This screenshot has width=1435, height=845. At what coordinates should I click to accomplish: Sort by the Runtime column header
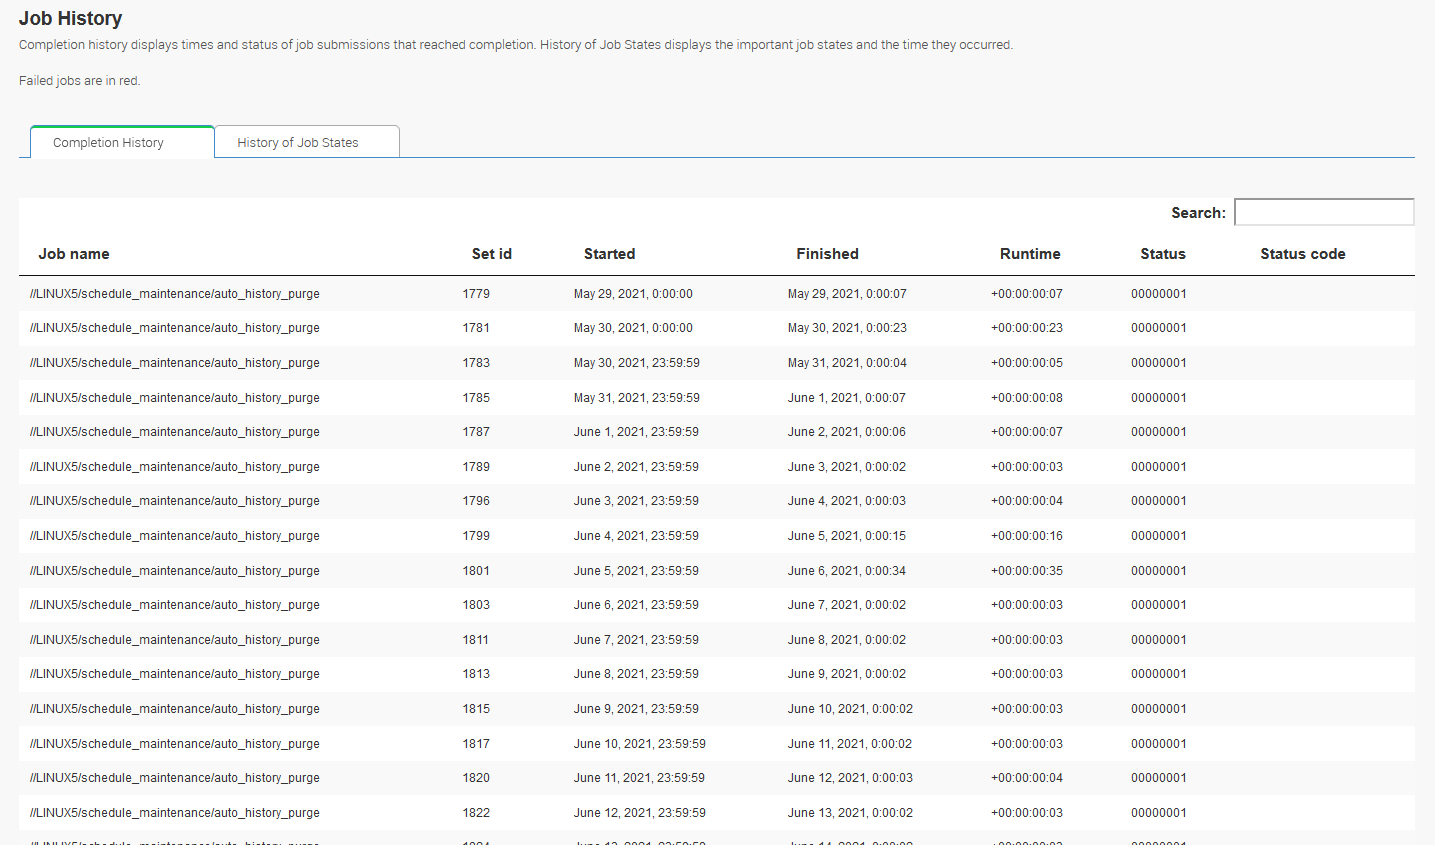pyautogui.click(x=1029, y=254)
